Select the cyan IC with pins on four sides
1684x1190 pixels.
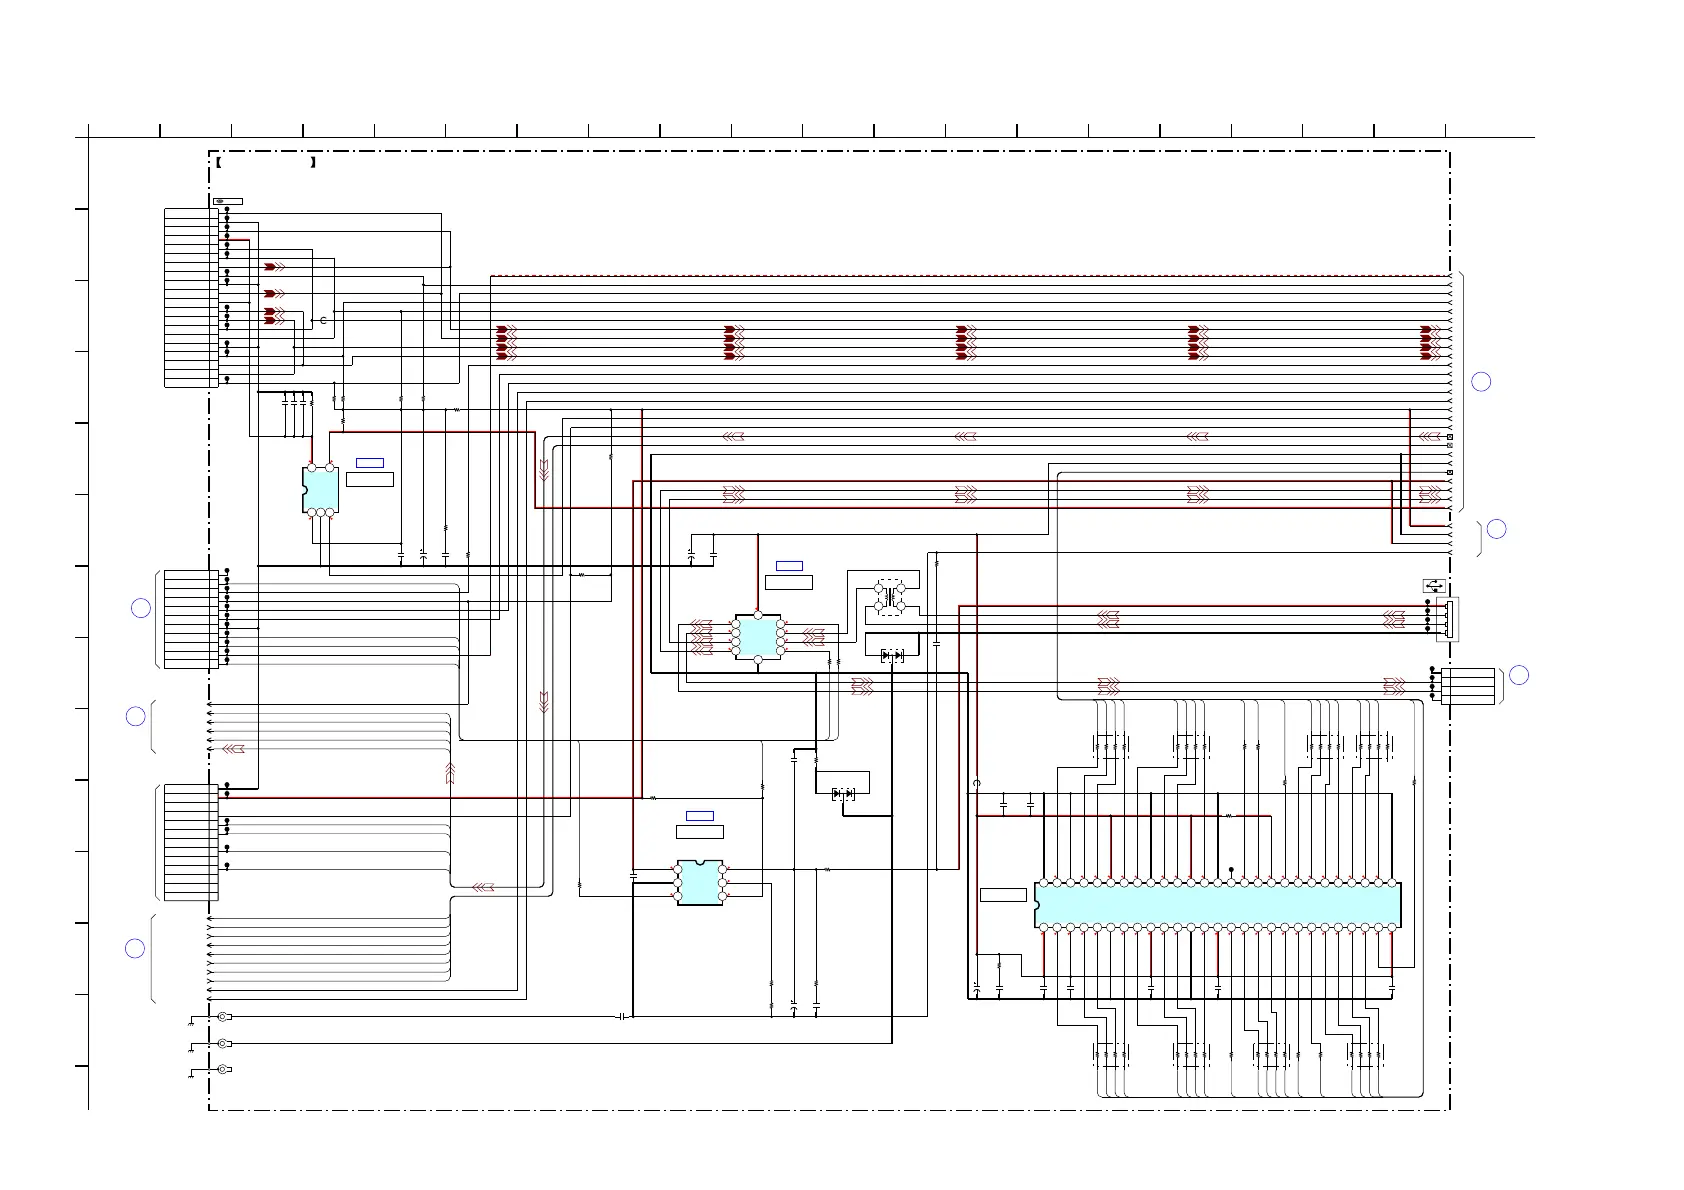pos(757,636)
